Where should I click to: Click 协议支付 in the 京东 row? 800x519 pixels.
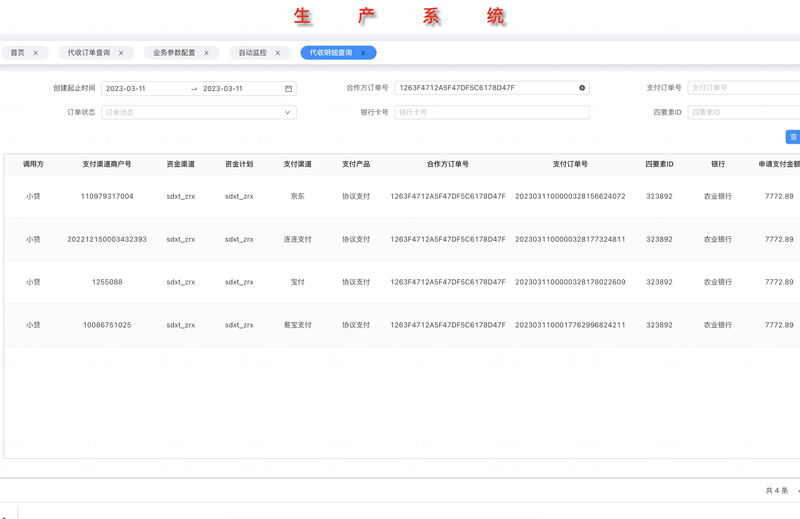(x=356, y=196)
